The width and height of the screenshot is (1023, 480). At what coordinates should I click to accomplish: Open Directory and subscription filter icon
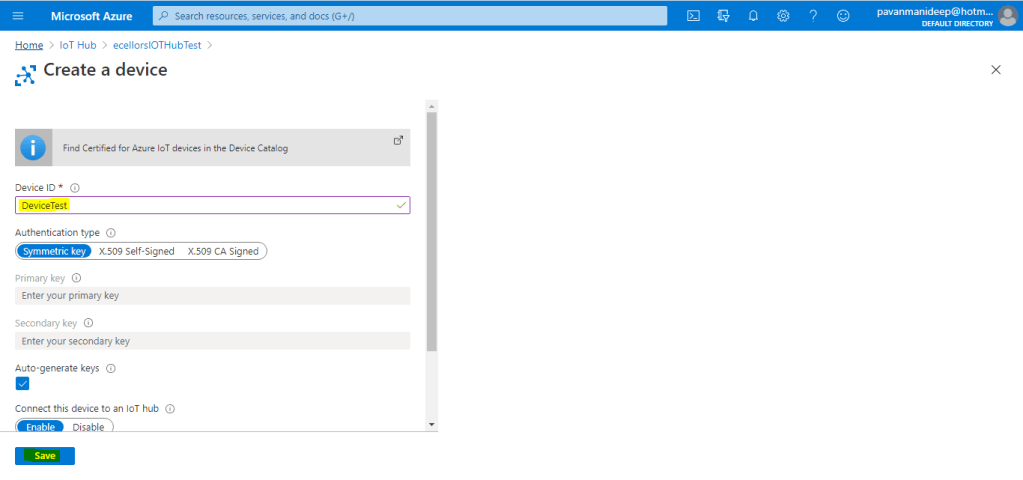723,16
